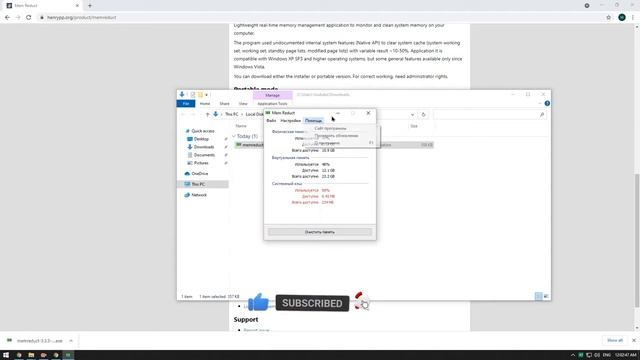Reload the Chrome page

[x=29, y=18]
